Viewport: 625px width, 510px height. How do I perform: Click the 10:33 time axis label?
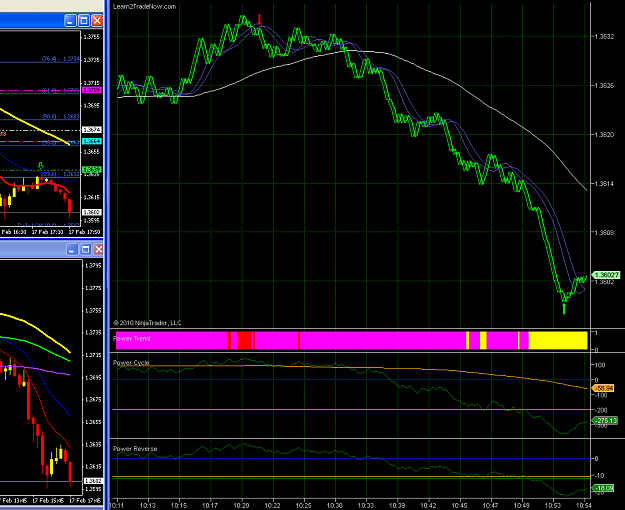366,506
